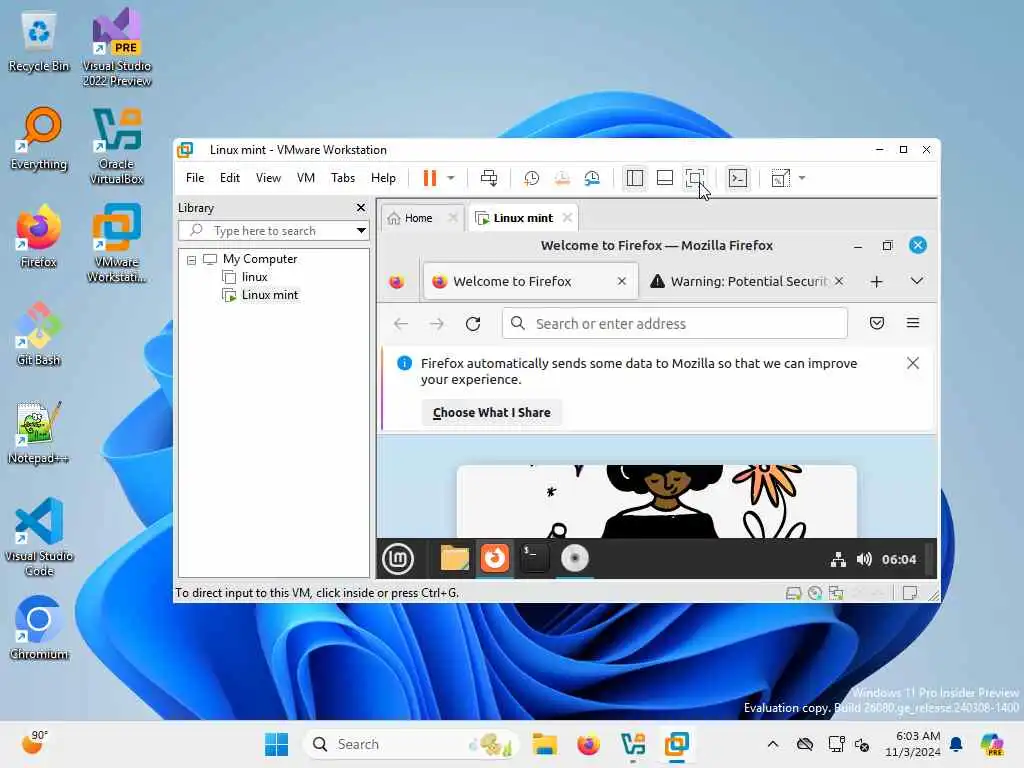
Task: Open the library search filter dropdown
Action: click(360, 231)
